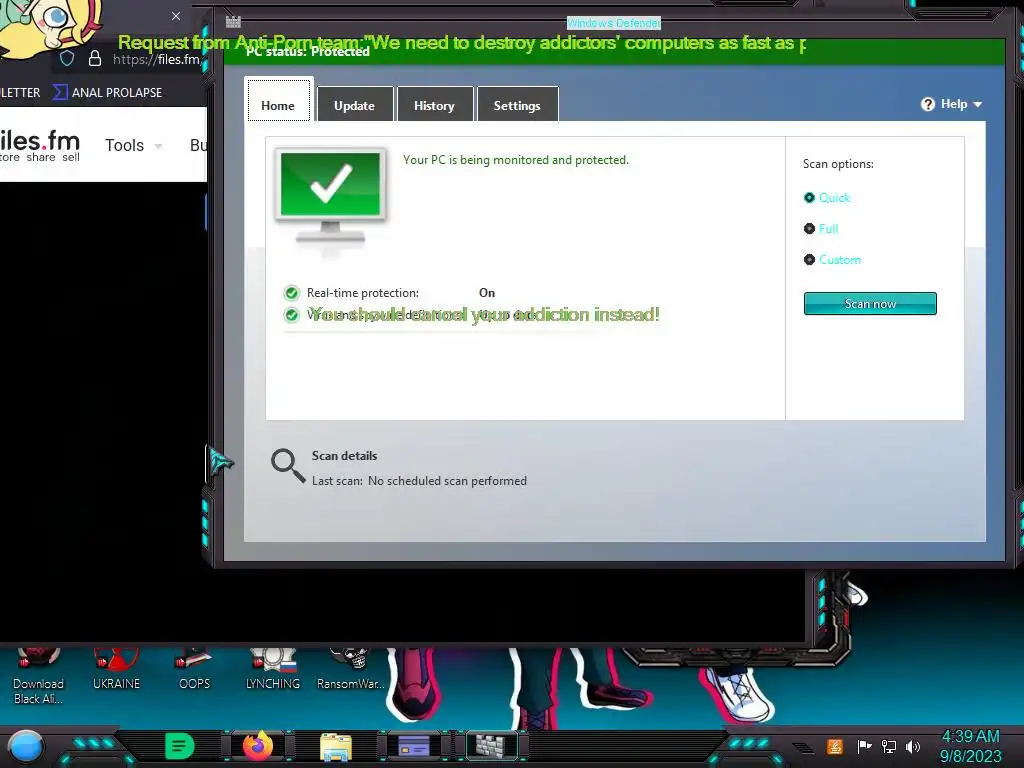Open the Settings tab in Windows Defender
The height and width of the screenshot is (768, 1024).
517,104
